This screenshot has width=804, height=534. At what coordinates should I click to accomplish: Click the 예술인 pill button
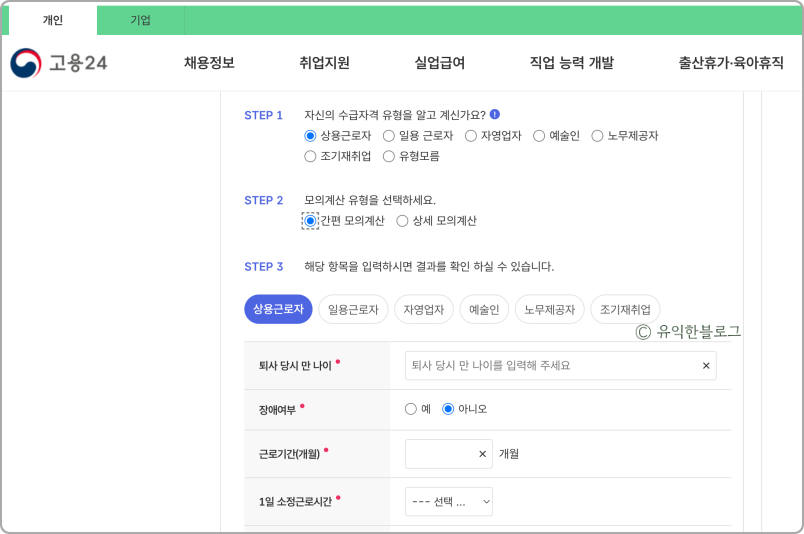pos(484,309)
